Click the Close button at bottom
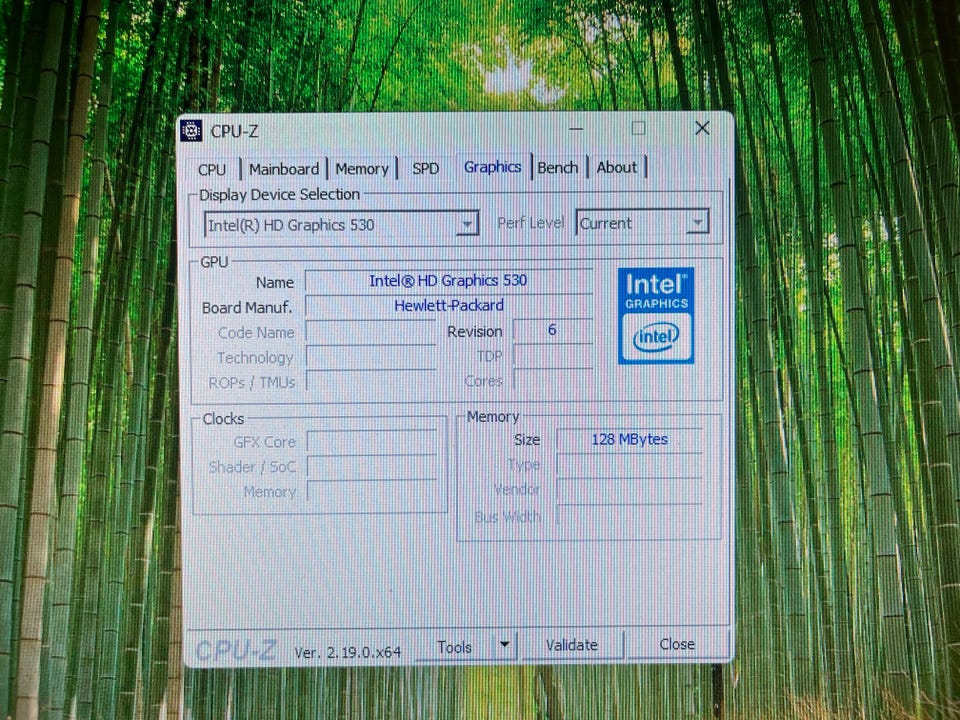 (x=677, y=644)
